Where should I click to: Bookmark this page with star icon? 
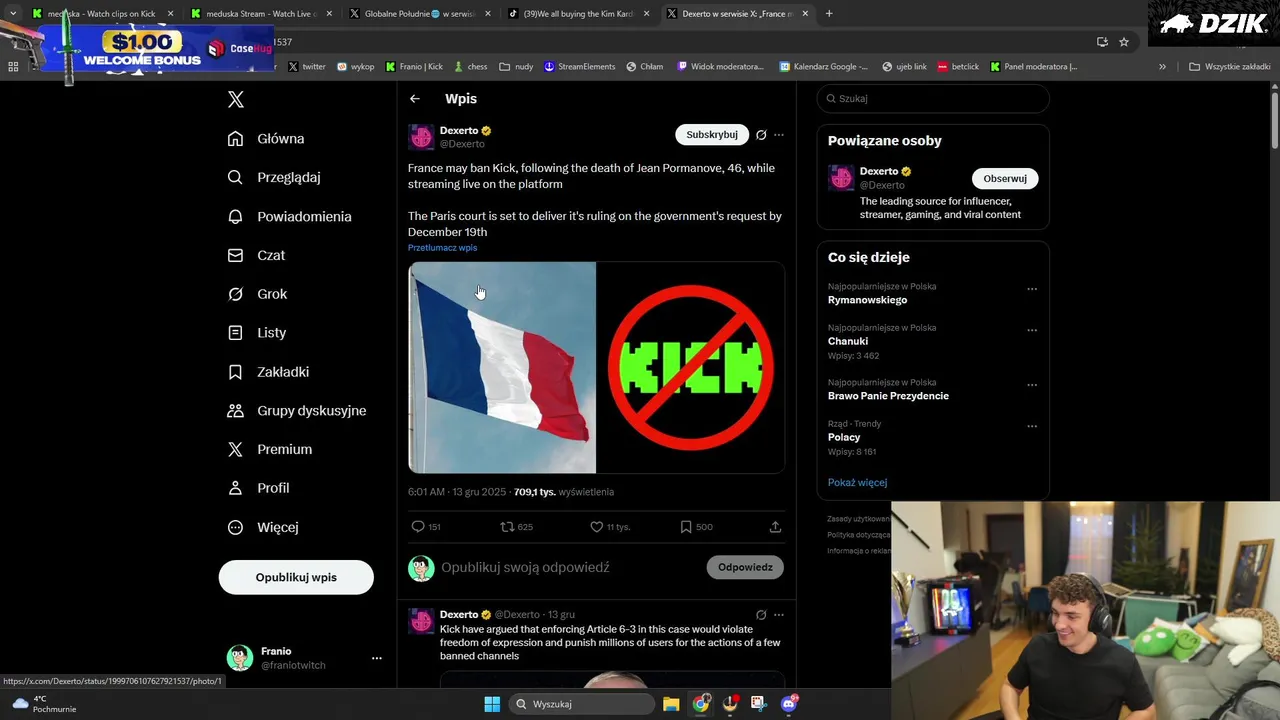[1124, 42]
